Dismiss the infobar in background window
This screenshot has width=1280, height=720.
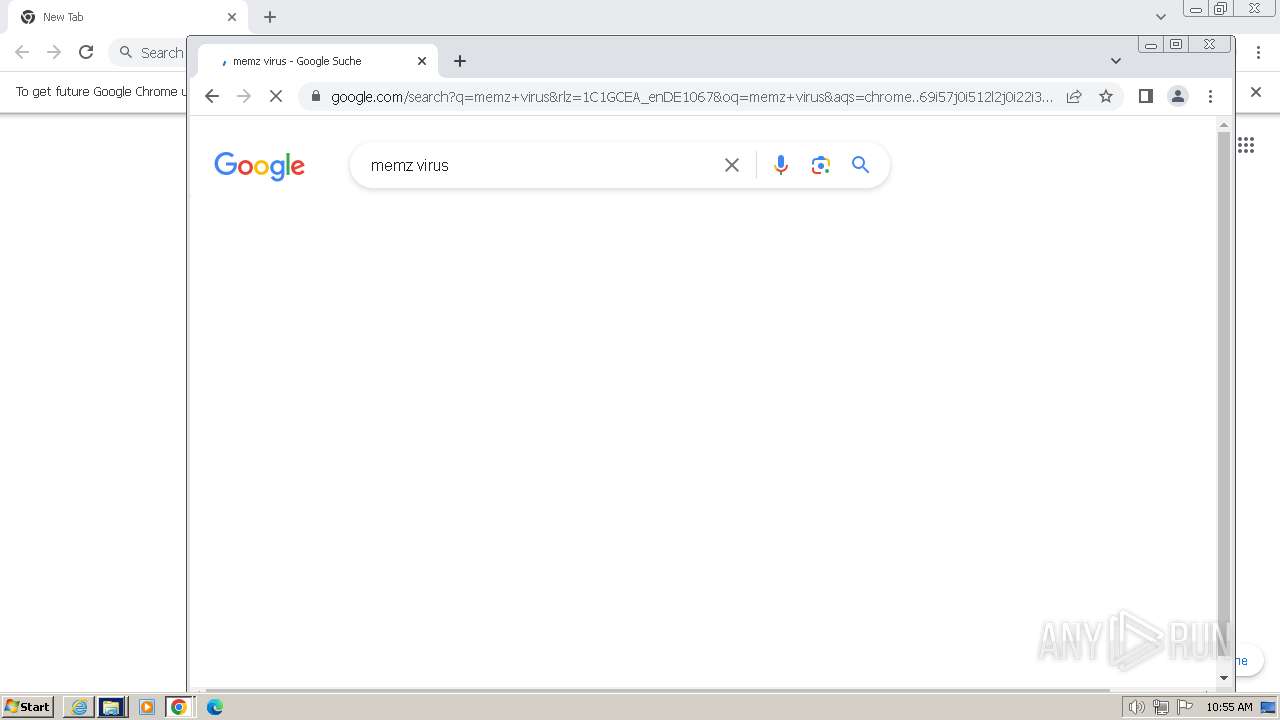pyautogui.click(x=1256, y=92)
